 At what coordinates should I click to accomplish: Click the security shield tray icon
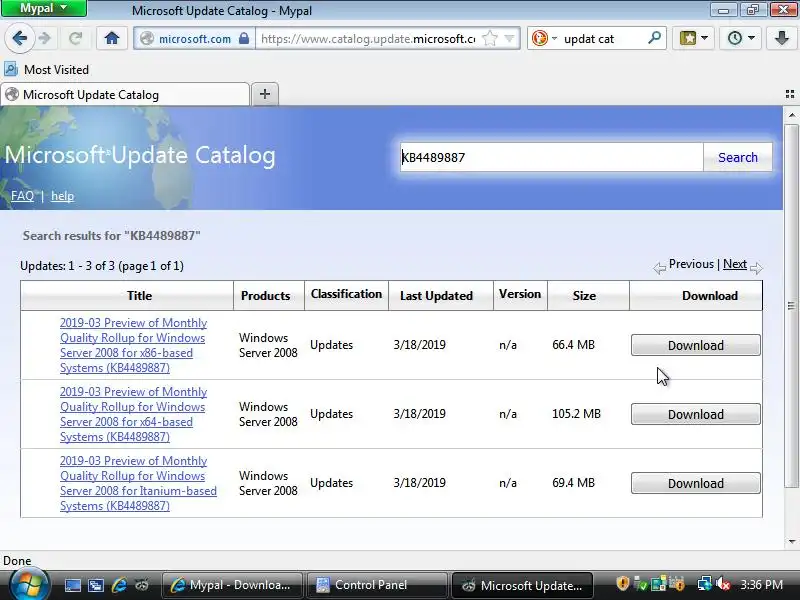coord(622,584)
